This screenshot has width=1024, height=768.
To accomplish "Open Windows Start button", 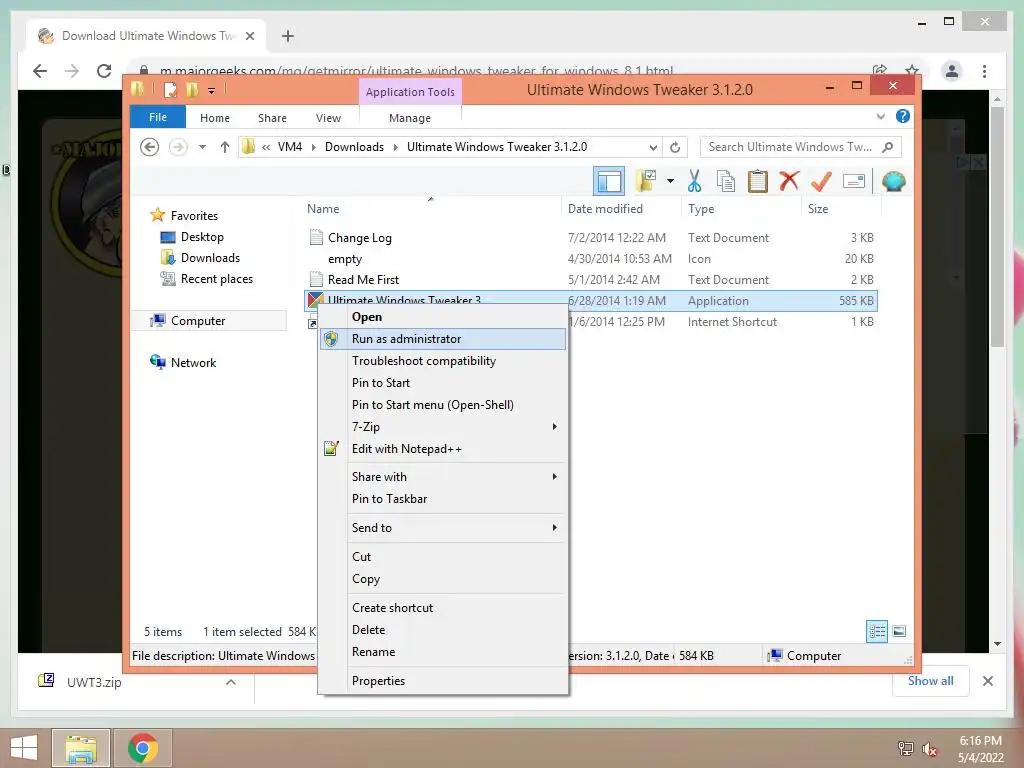I will click(24, 748).
